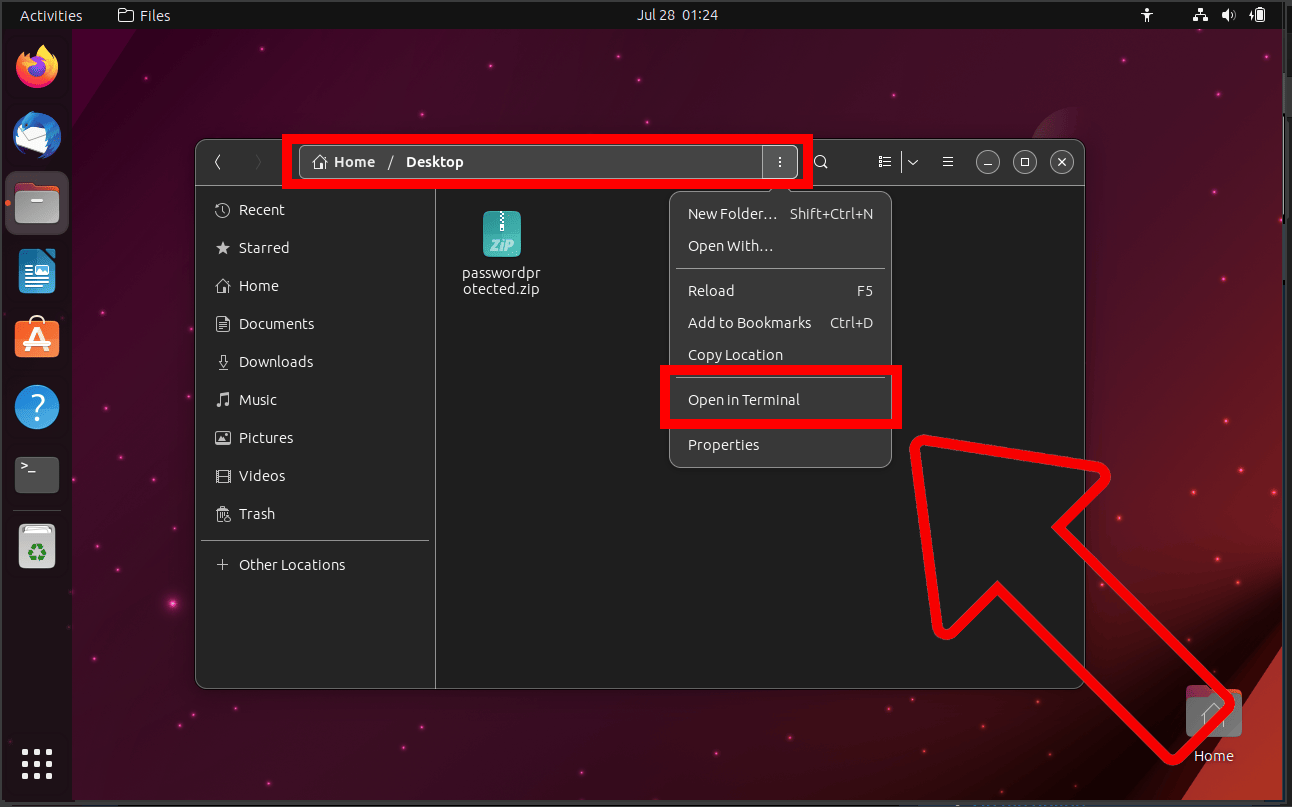Open the Firefox browser from the dock

[x=36, y=65]
